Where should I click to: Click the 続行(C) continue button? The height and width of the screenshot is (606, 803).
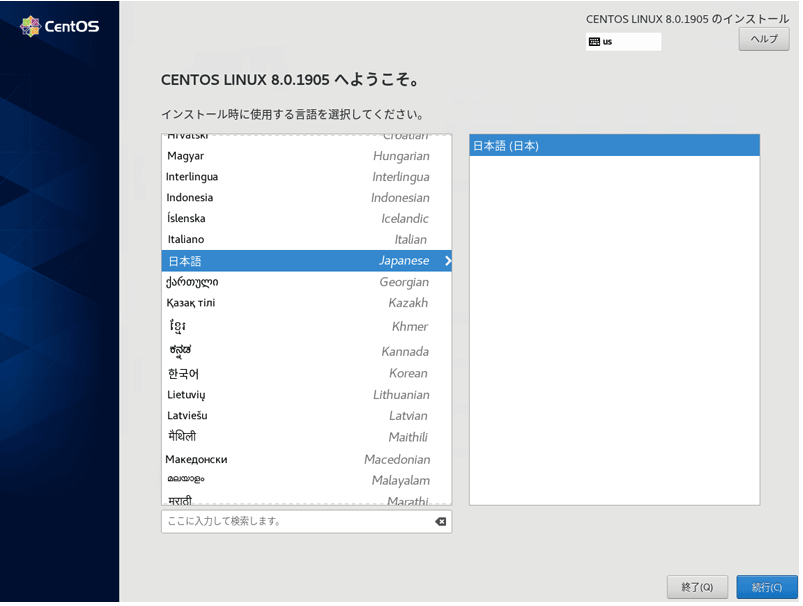[766, 587]
